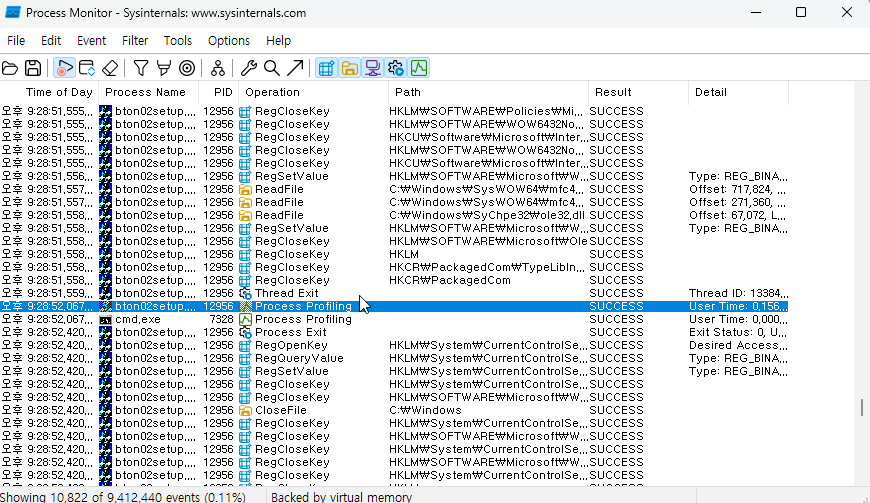Toggle Show Network Activity filter
This screenshot has width=870, height=503.
click(x=372, y=68)
